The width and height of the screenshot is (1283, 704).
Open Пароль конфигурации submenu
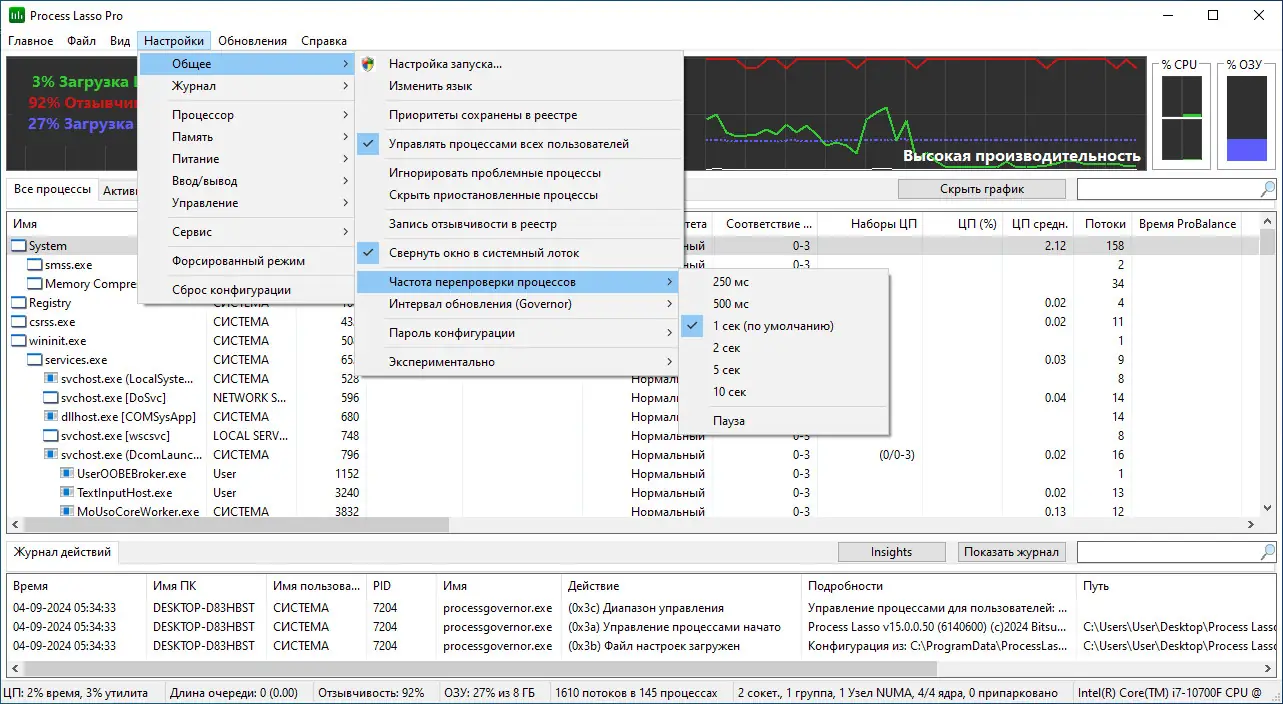tap(519, 333)
